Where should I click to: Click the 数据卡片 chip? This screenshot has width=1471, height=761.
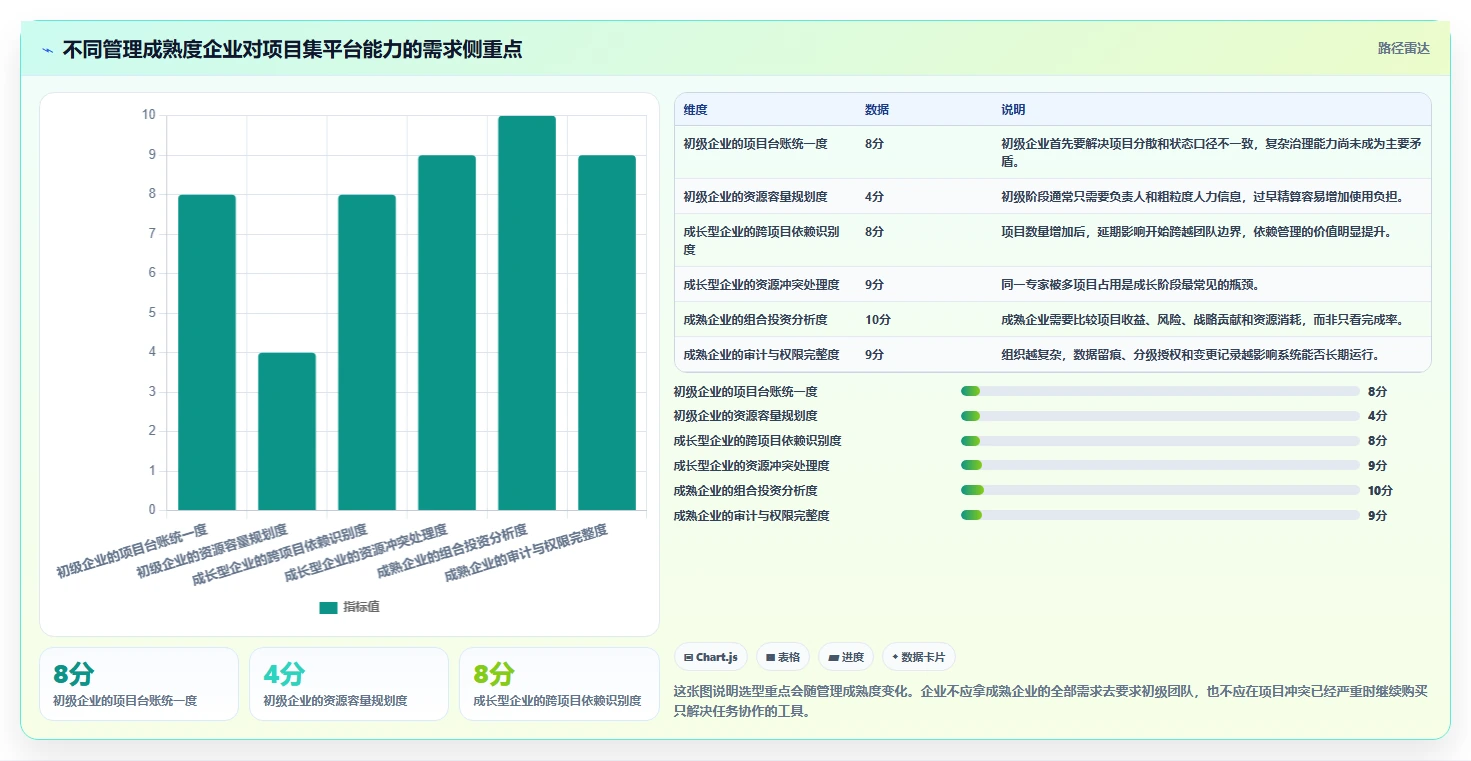[918, 657]
